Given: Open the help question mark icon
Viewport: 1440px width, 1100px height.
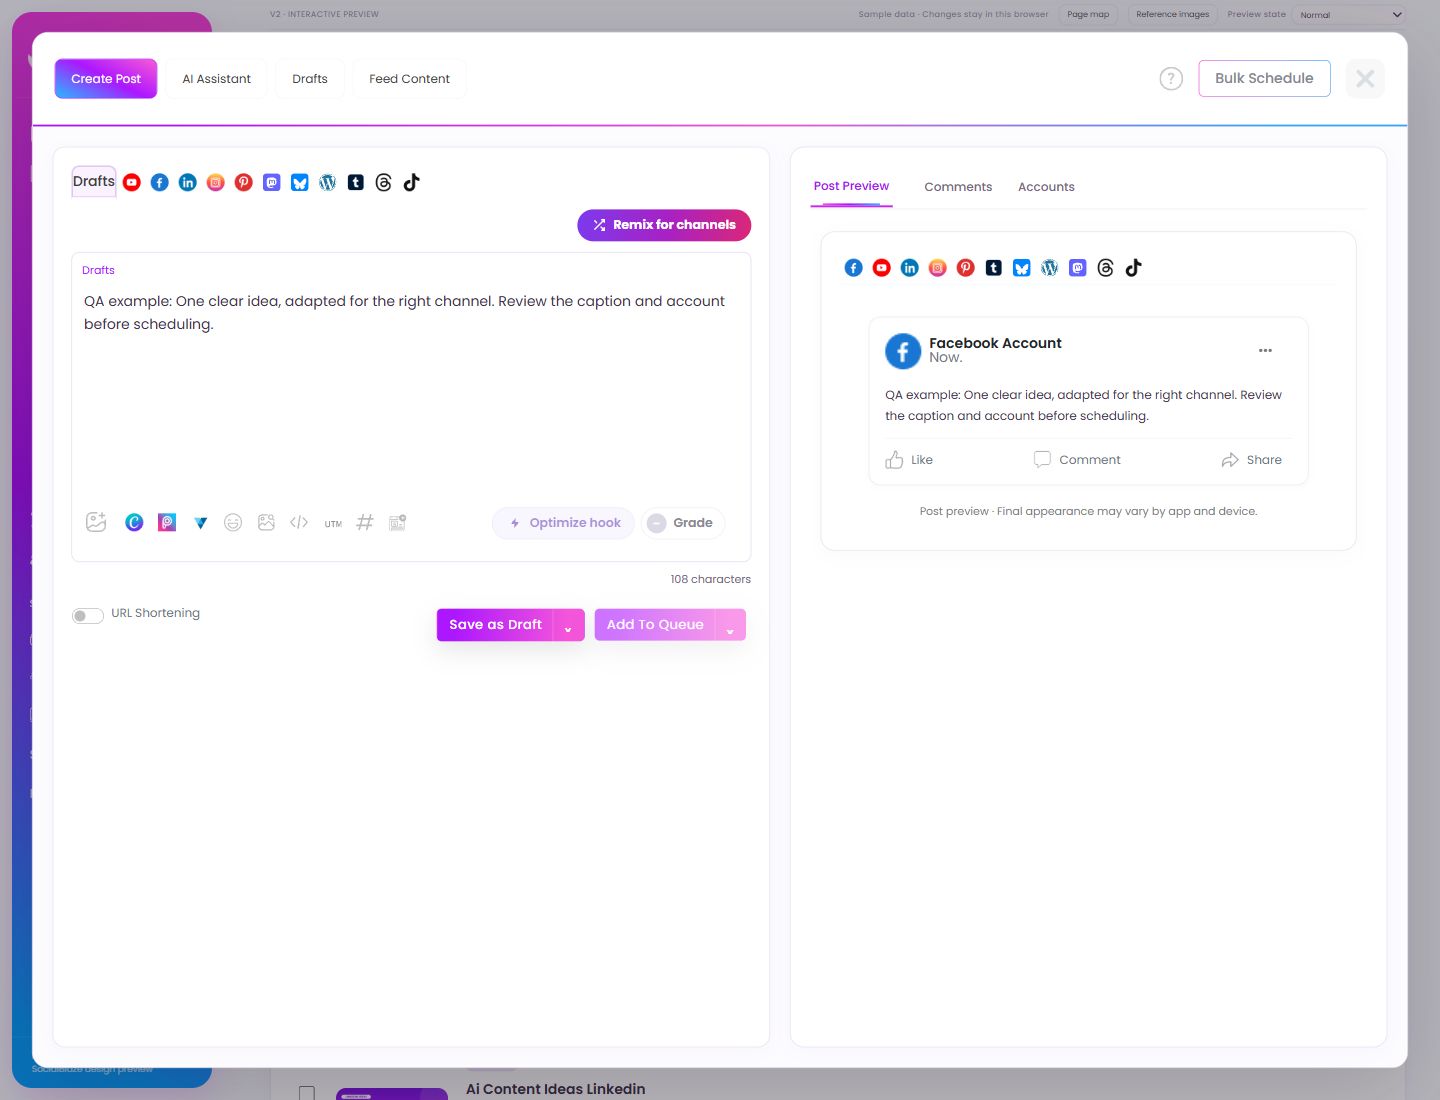Looking at the screenshot, I should tap(1171, 78).
